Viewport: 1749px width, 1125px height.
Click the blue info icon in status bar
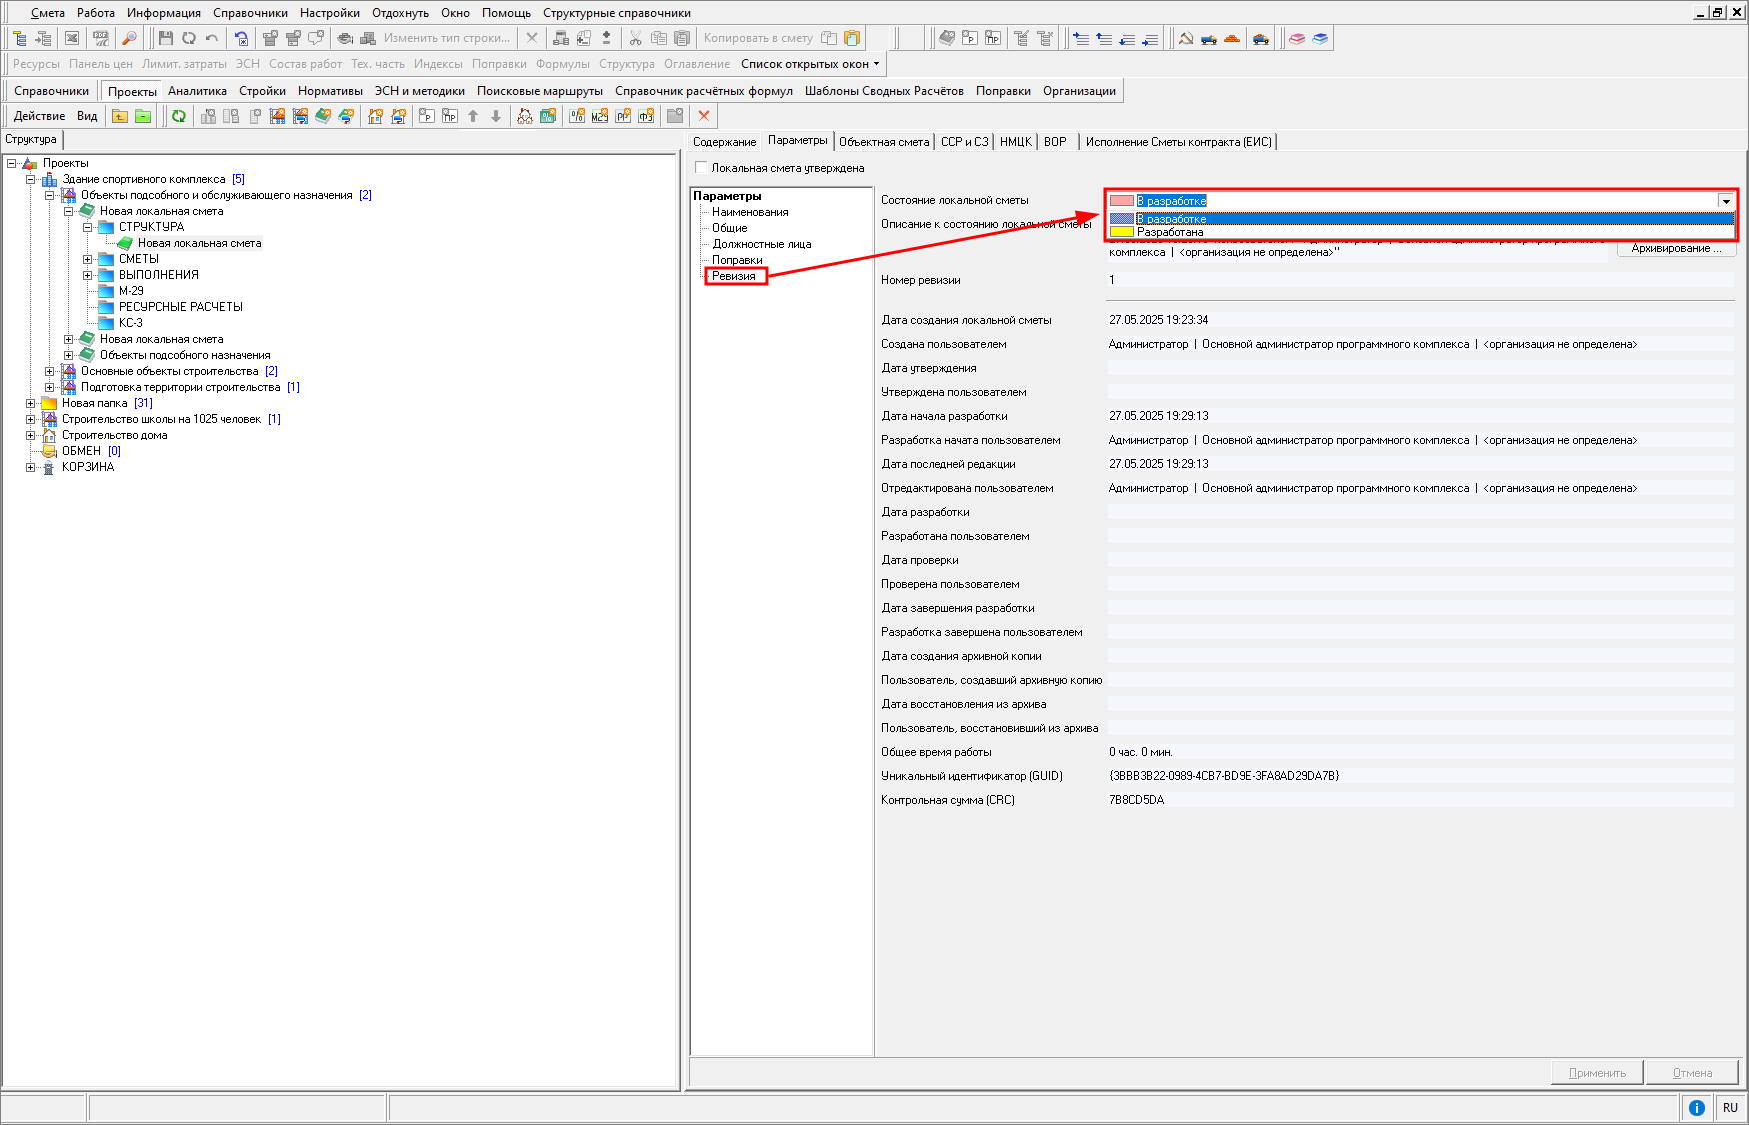[x=1696, y=1107]
